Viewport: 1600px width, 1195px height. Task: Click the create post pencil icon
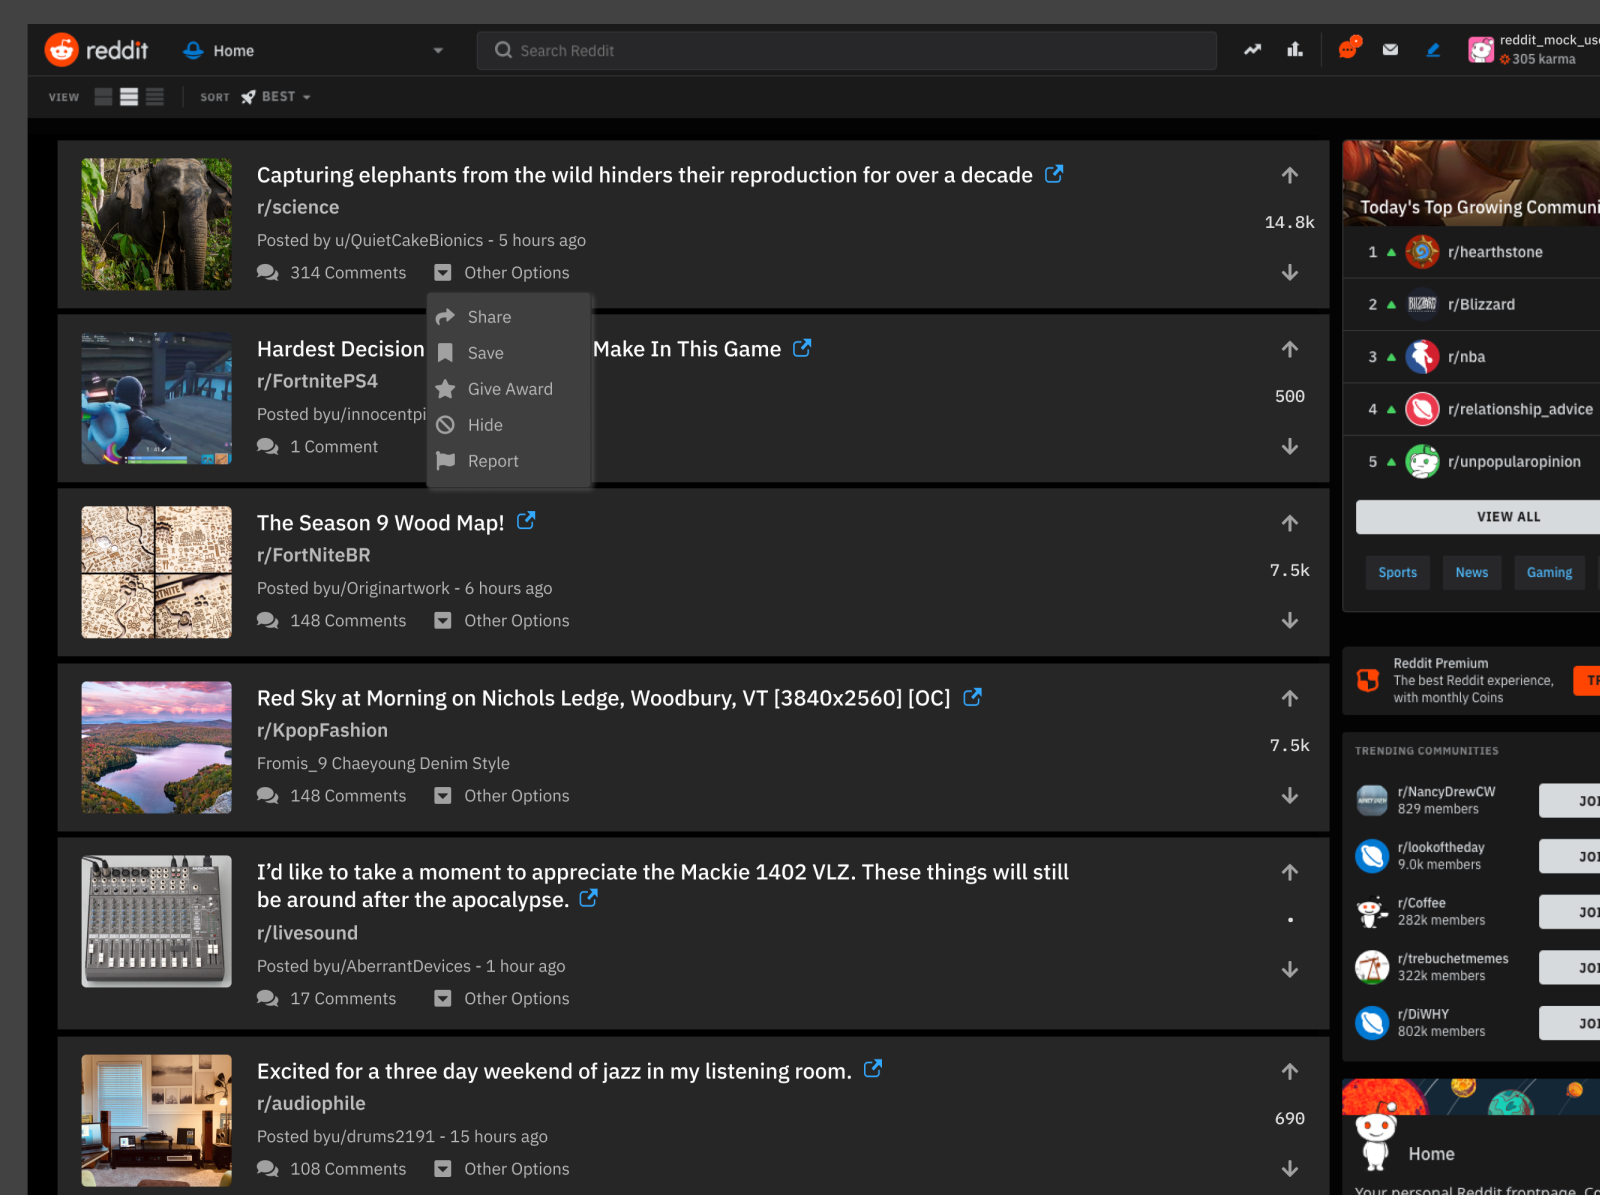pyautogui.click(x=1432, y=48)
